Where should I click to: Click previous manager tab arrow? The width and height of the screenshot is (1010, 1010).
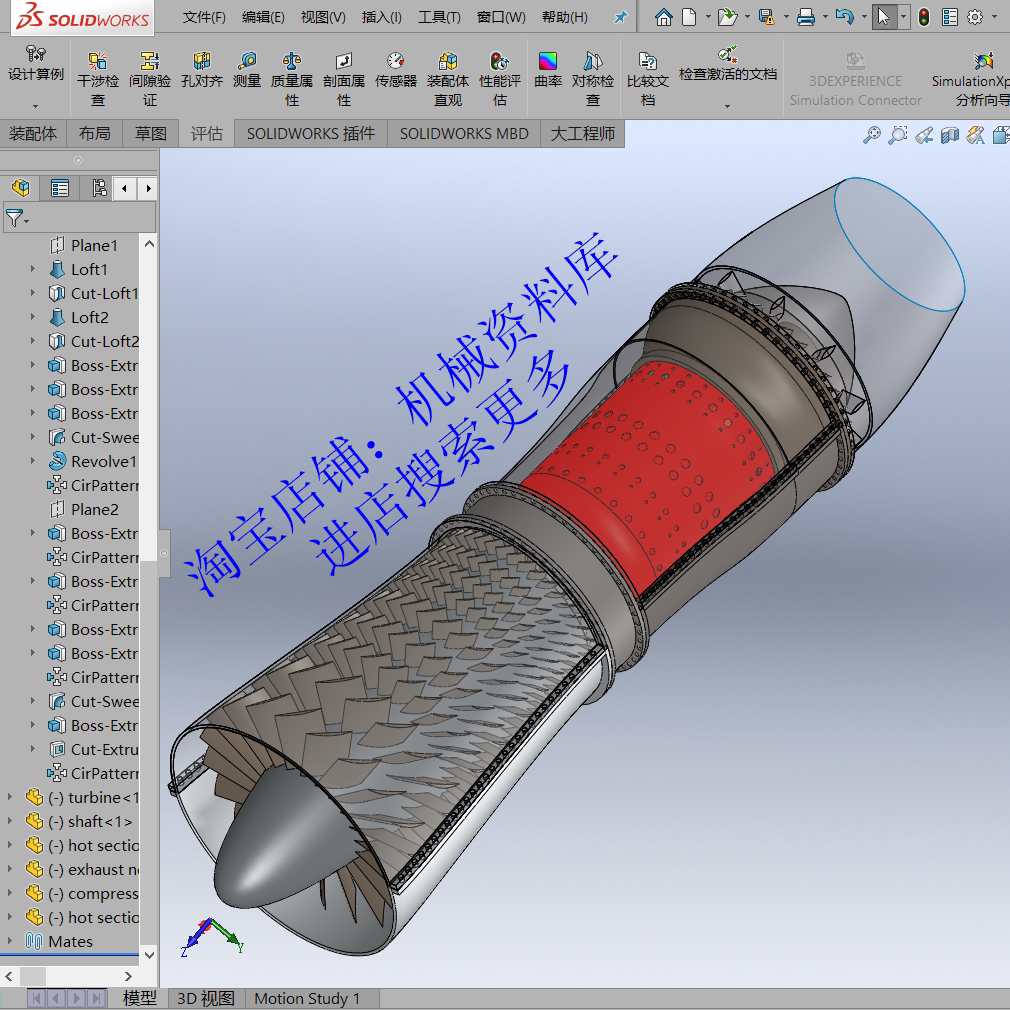[124, 189]
